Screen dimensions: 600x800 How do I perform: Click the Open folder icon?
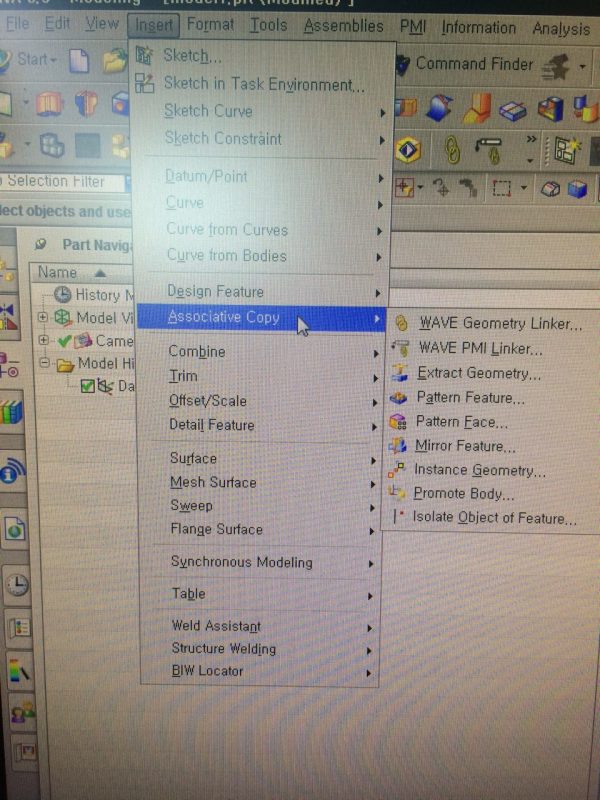115,61
